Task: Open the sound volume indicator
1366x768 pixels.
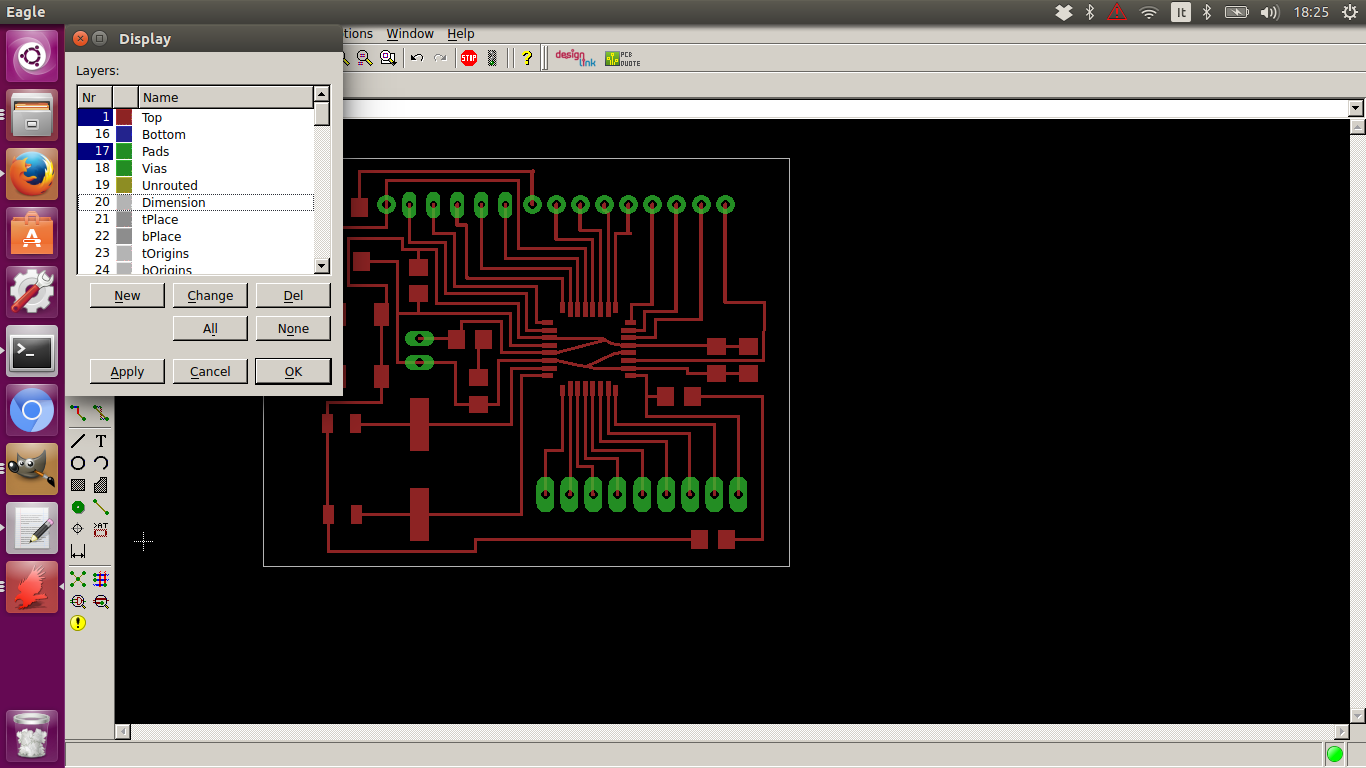Action: pos(1270,12)
